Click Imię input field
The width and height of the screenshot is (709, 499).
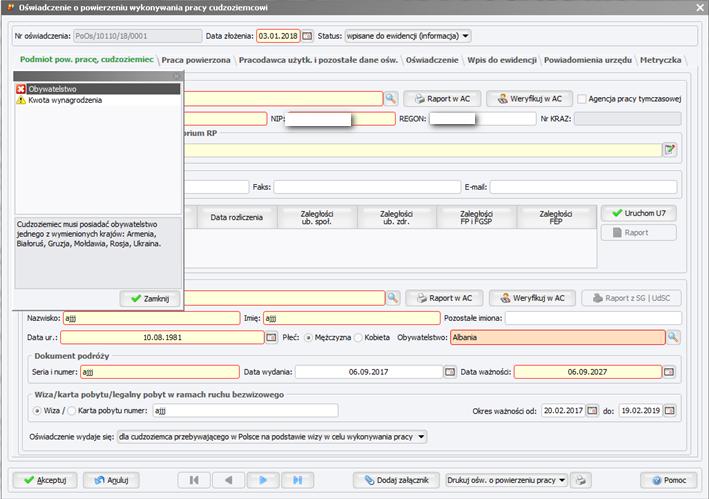[352, 318]
